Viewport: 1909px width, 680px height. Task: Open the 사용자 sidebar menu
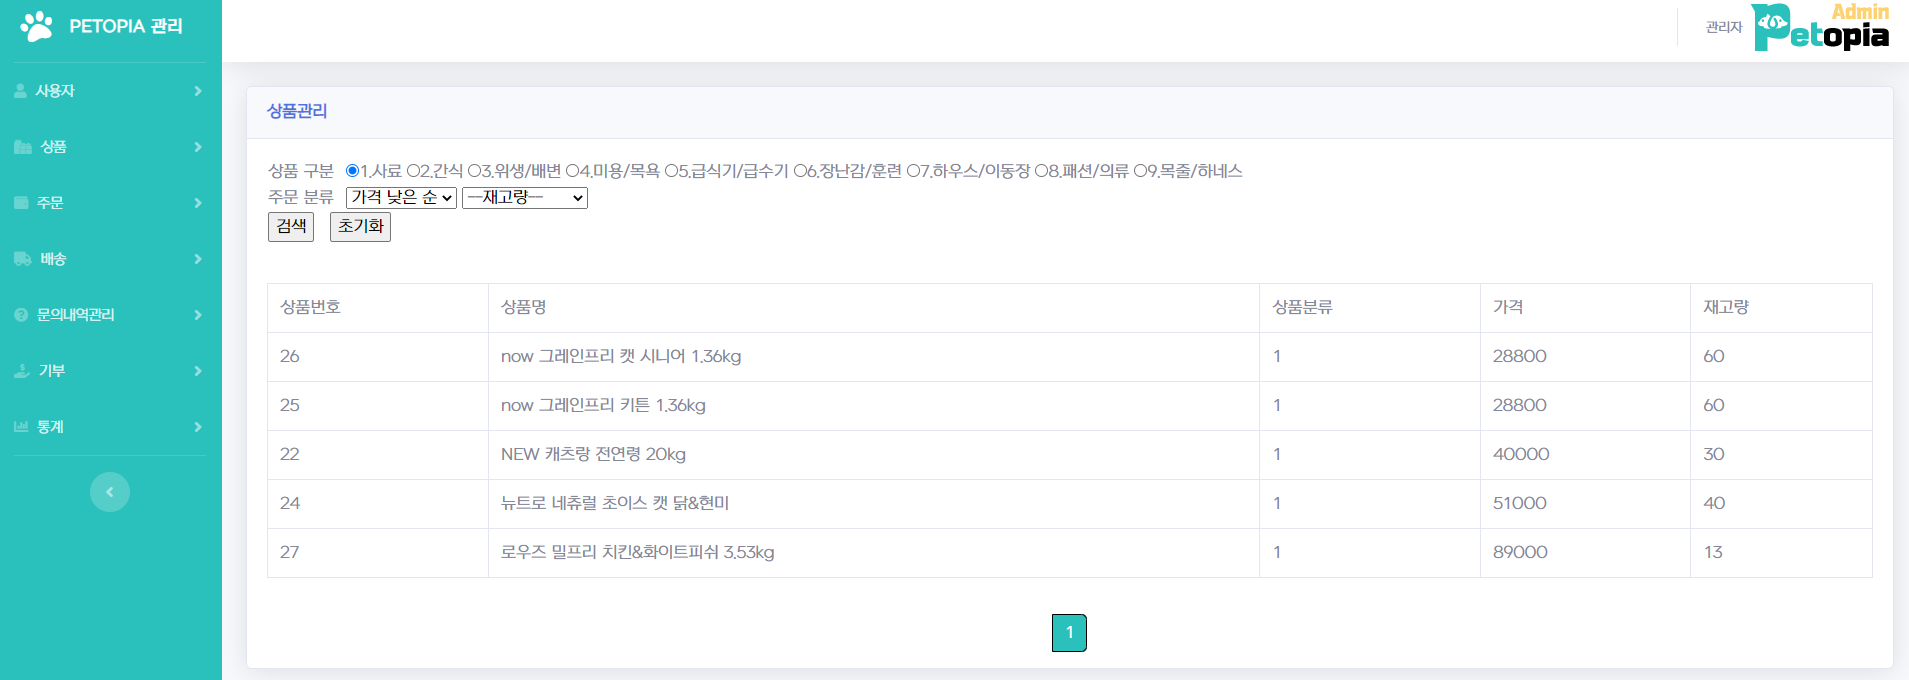(x=110, y=91)
